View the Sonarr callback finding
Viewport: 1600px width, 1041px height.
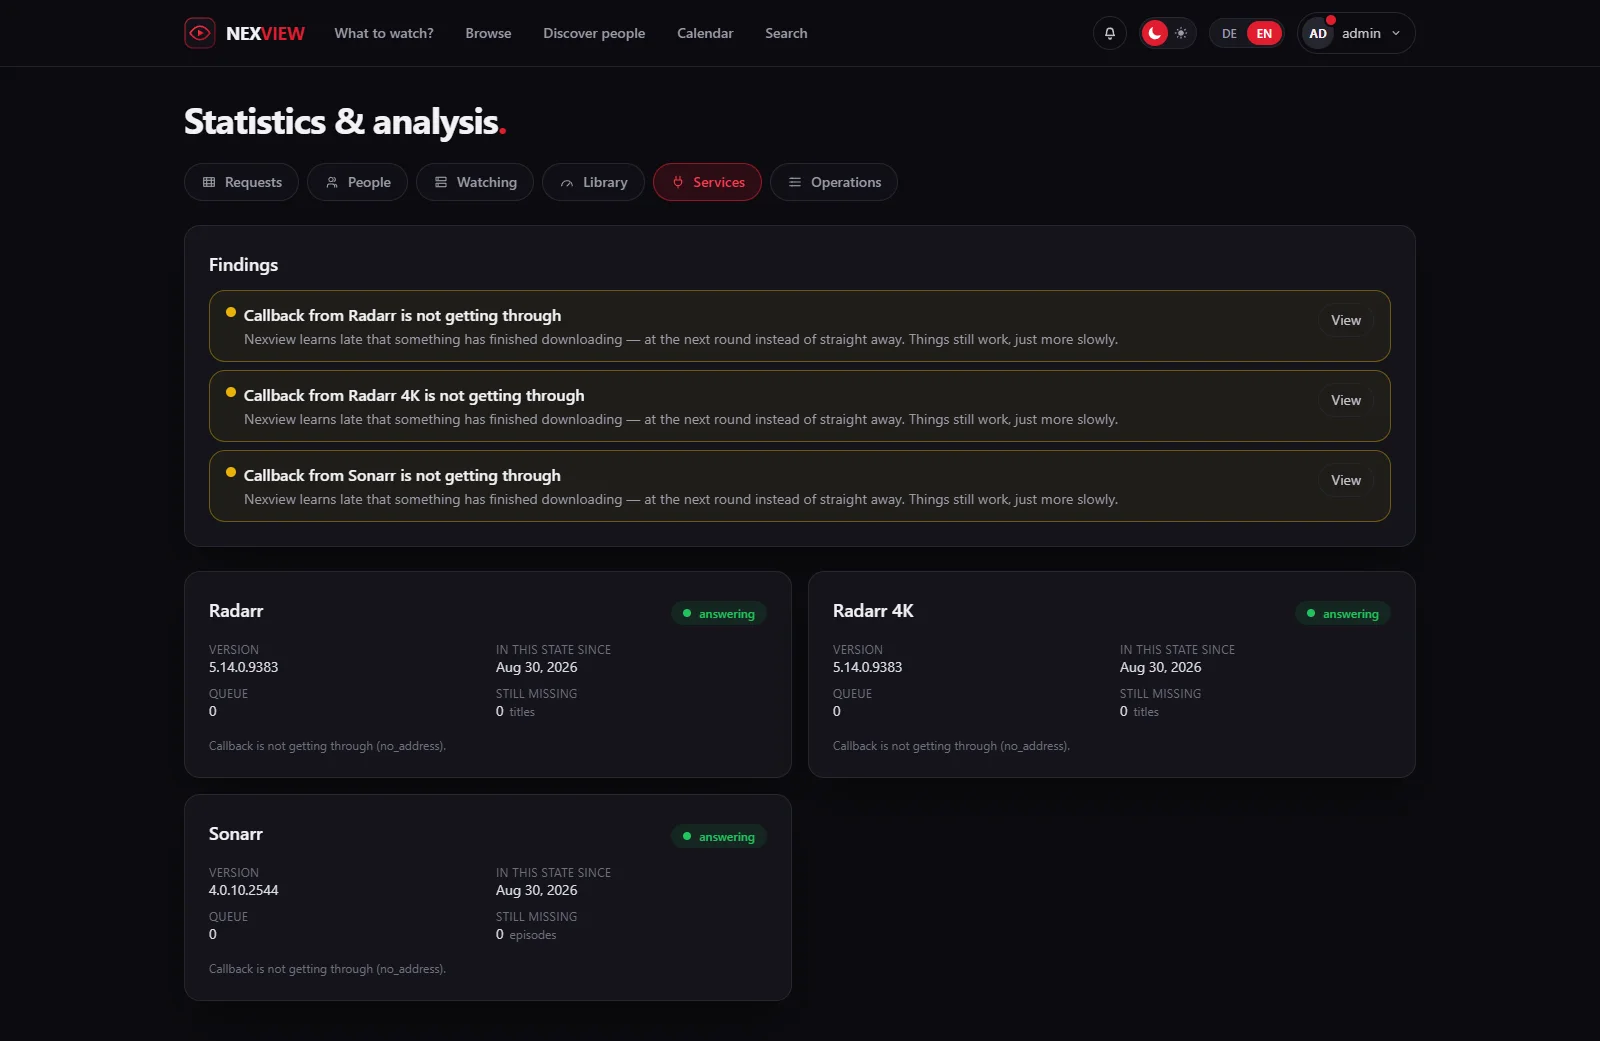click(1346, 480)
